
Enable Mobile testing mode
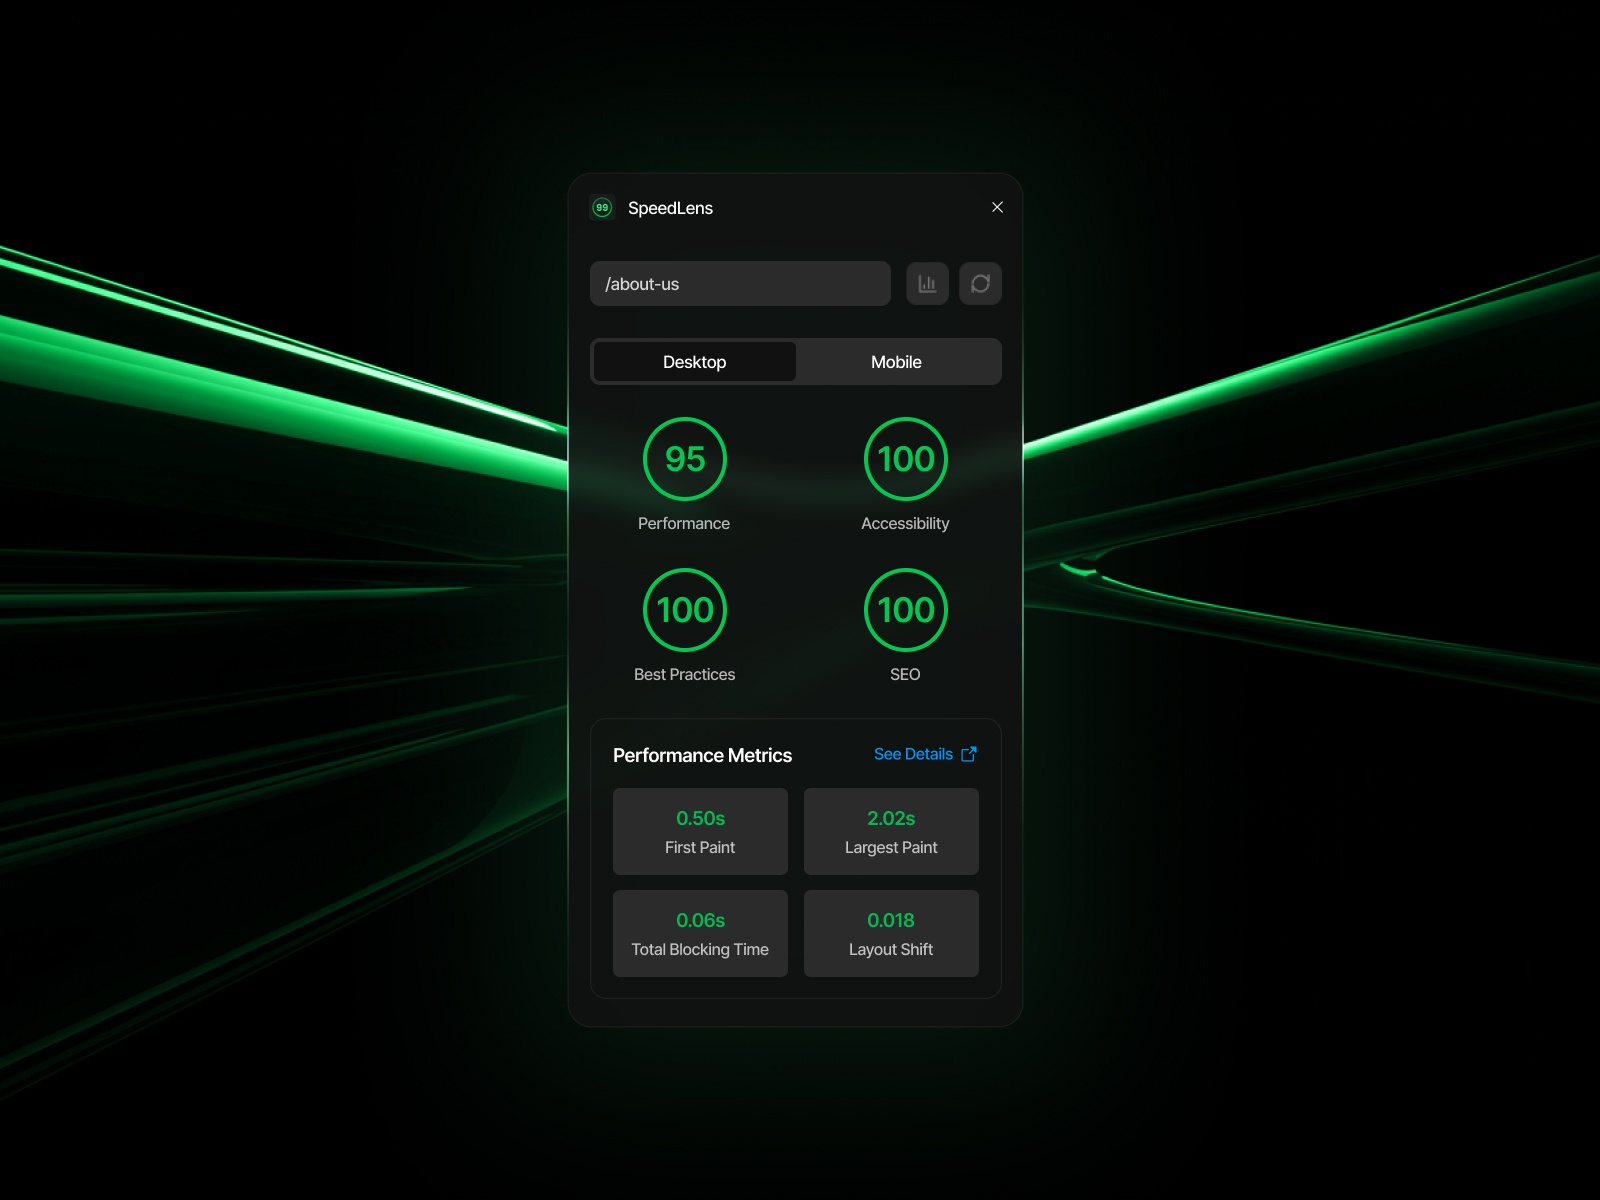pos(897,361)
